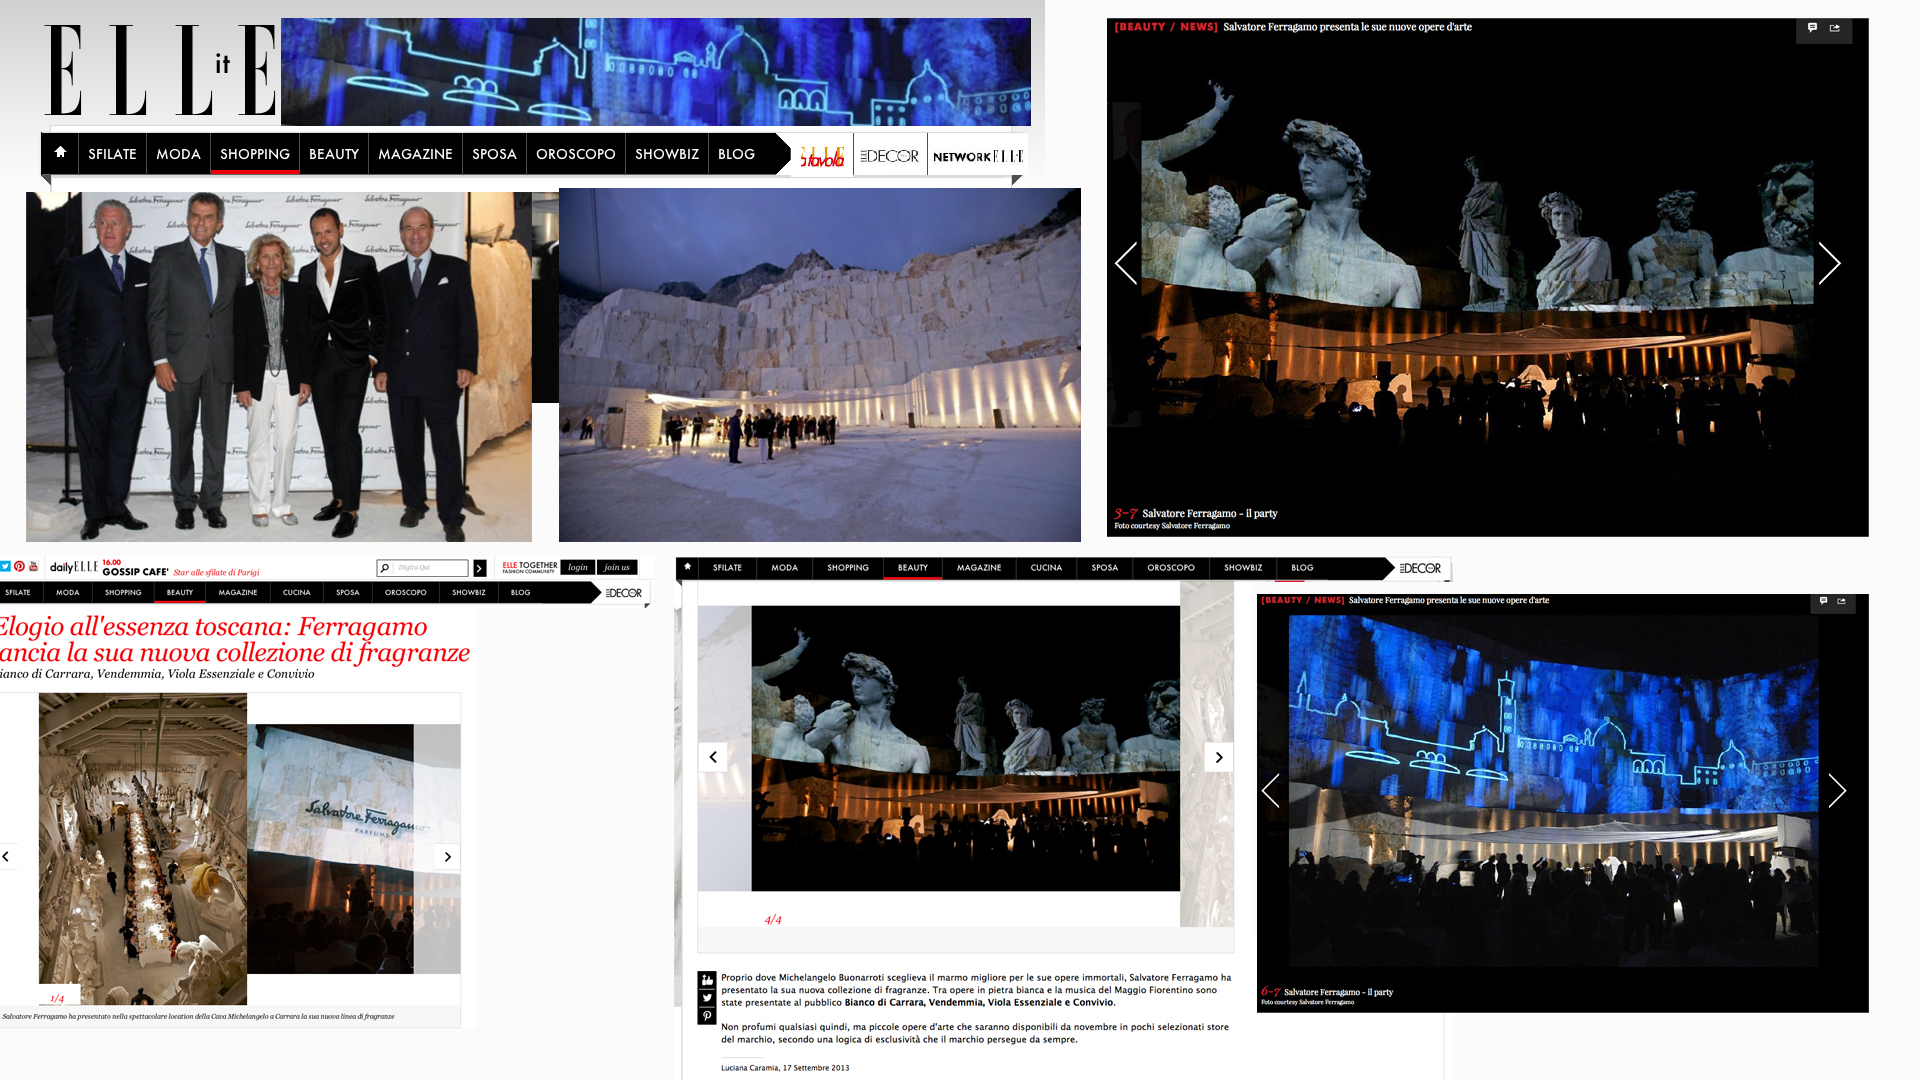Image resolution: width=1920 pixels, height=1080 pixels.
Task: Share article via Twitter icon beside text
Action: click(x=707, y=998)
